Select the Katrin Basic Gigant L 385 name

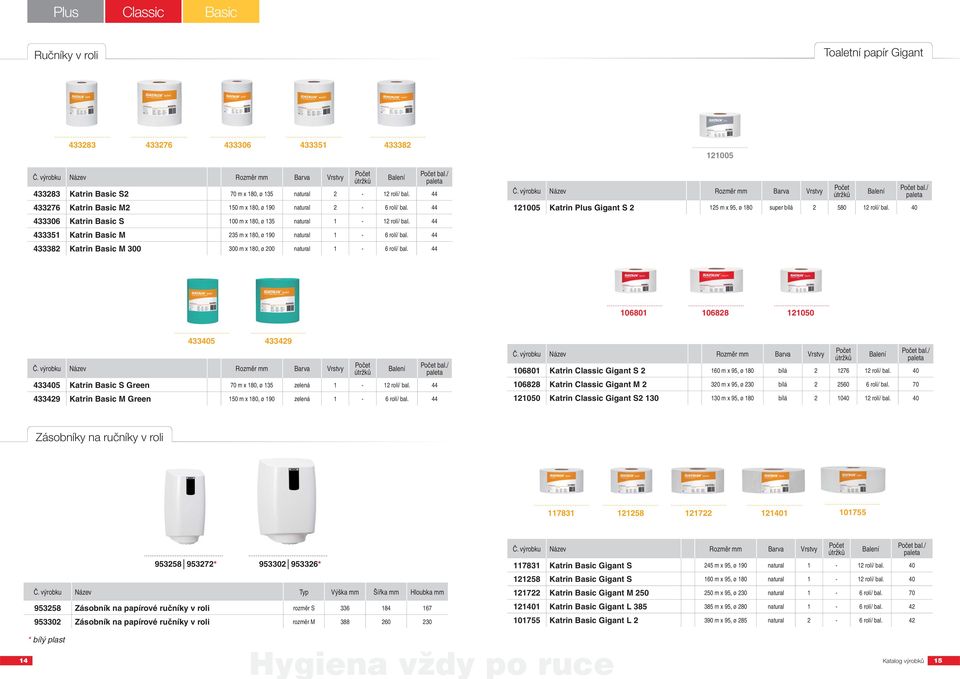point(598,607)
